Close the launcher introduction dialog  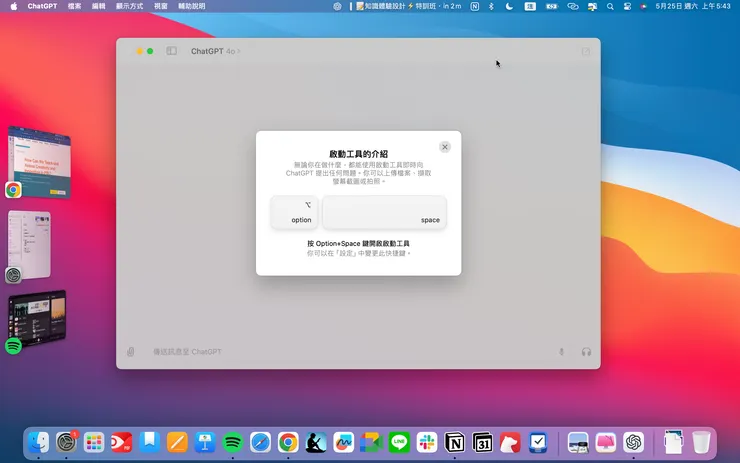click(x=445, y=147)
